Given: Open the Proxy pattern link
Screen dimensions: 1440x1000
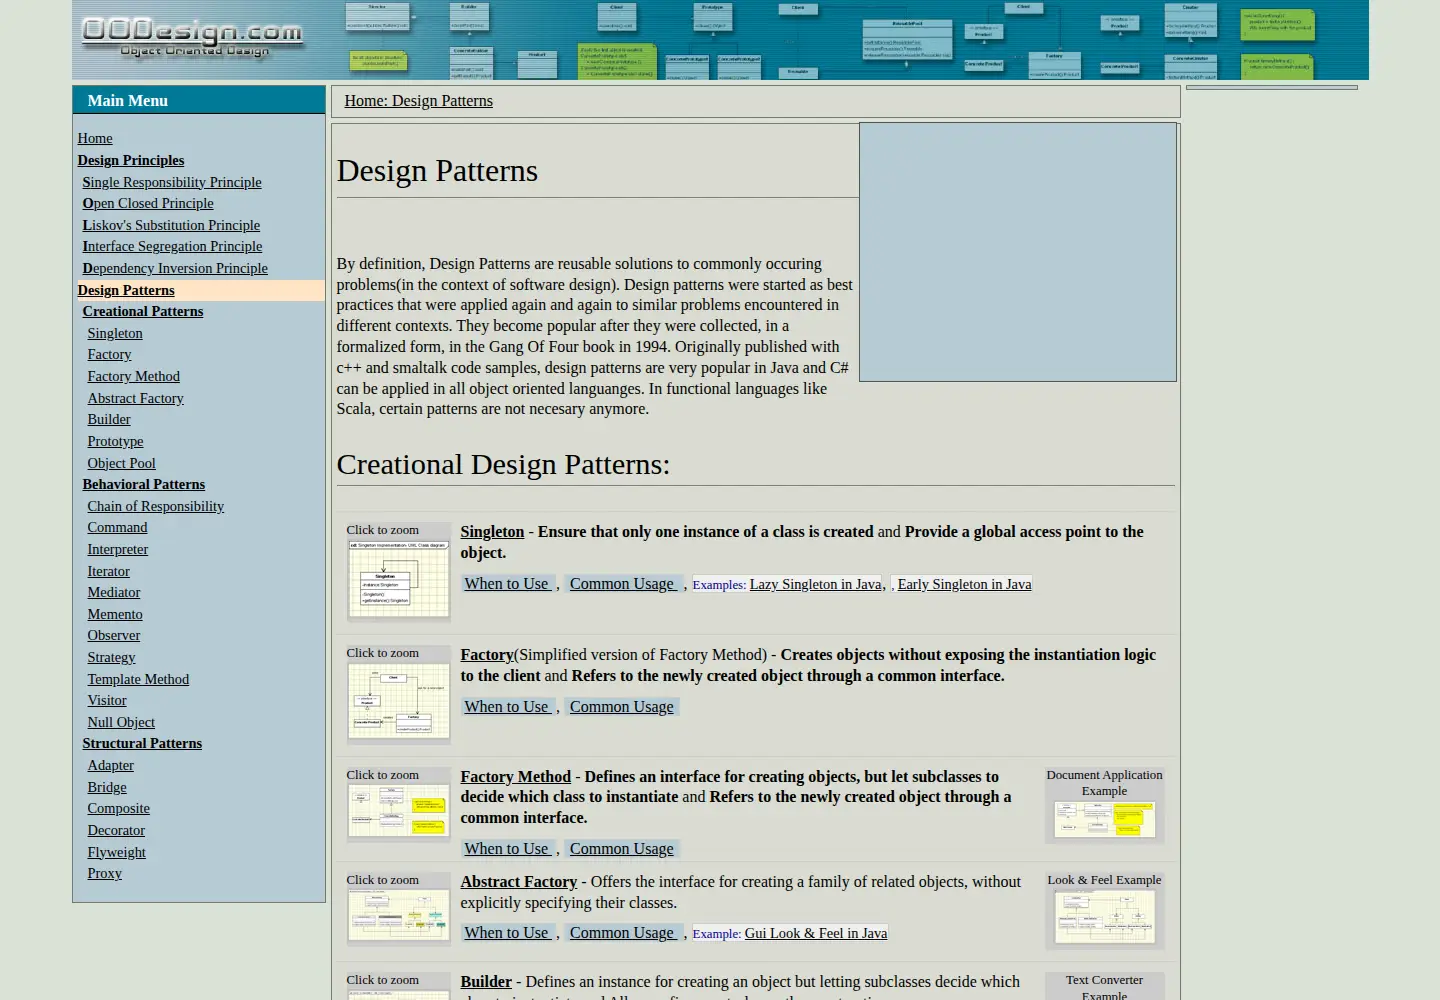Looking at the screenshot, I should click(x=104, y=873).
